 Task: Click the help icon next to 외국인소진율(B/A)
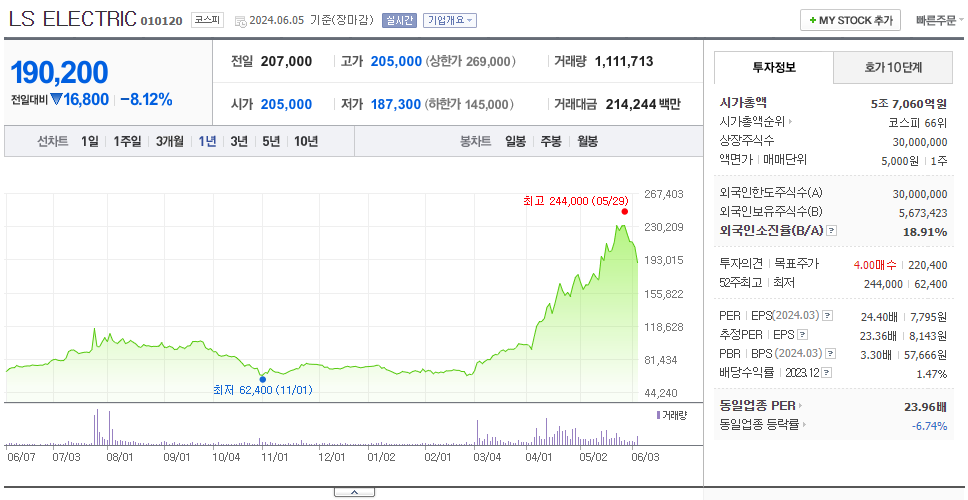click(x=832, y=231)
